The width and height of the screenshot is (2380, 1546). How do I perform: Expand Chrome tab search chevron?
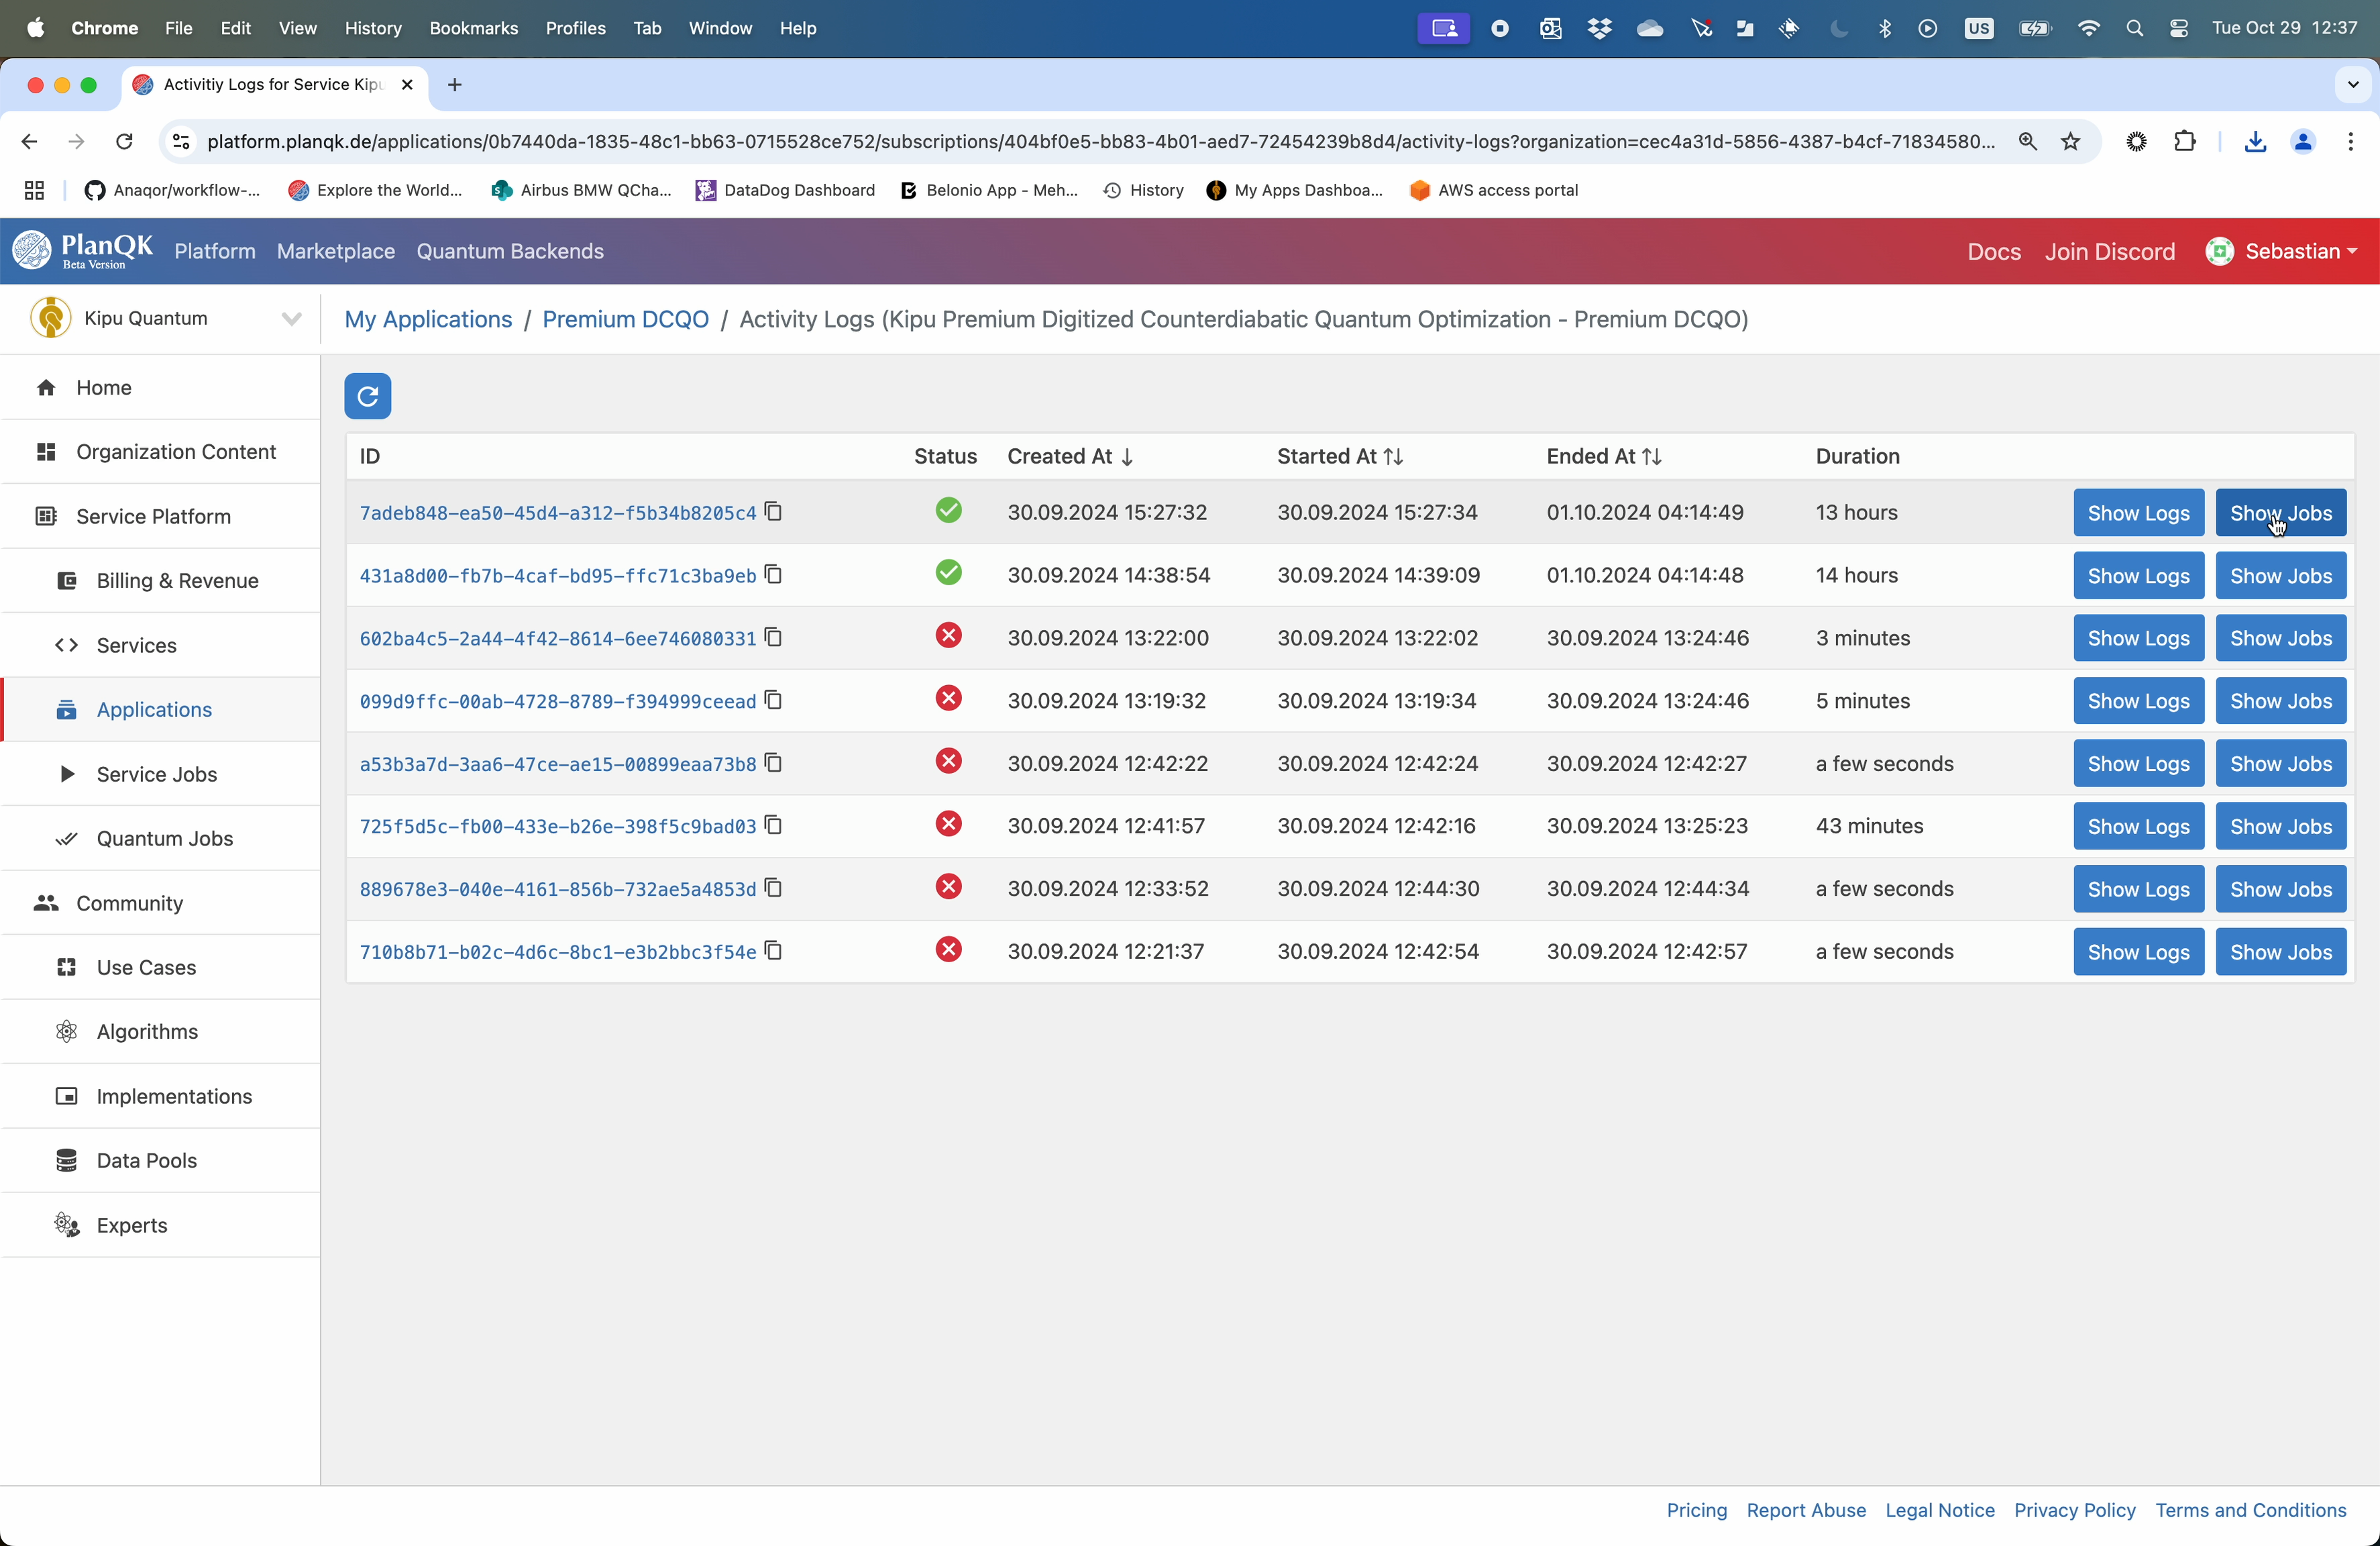(x=2352, y=85)
